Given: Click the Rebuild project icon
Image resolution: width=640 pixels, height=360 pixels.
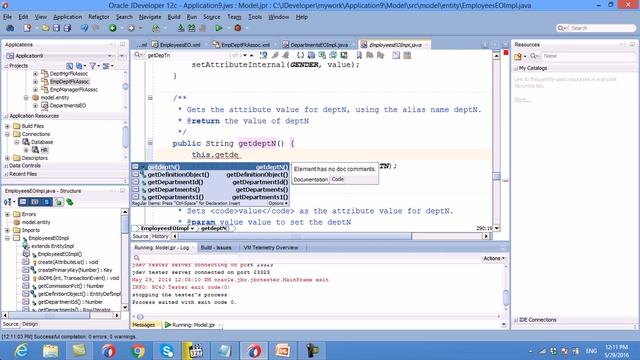Looking at the screenshot, I should point(191,28).
